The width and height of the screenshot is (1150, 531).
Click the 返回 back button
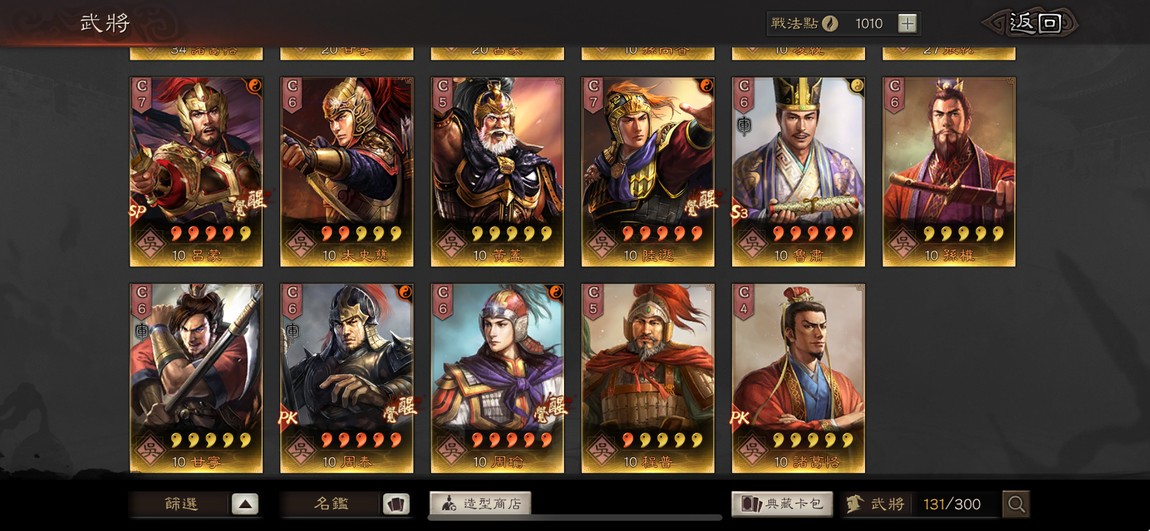tap(1035, 23)
